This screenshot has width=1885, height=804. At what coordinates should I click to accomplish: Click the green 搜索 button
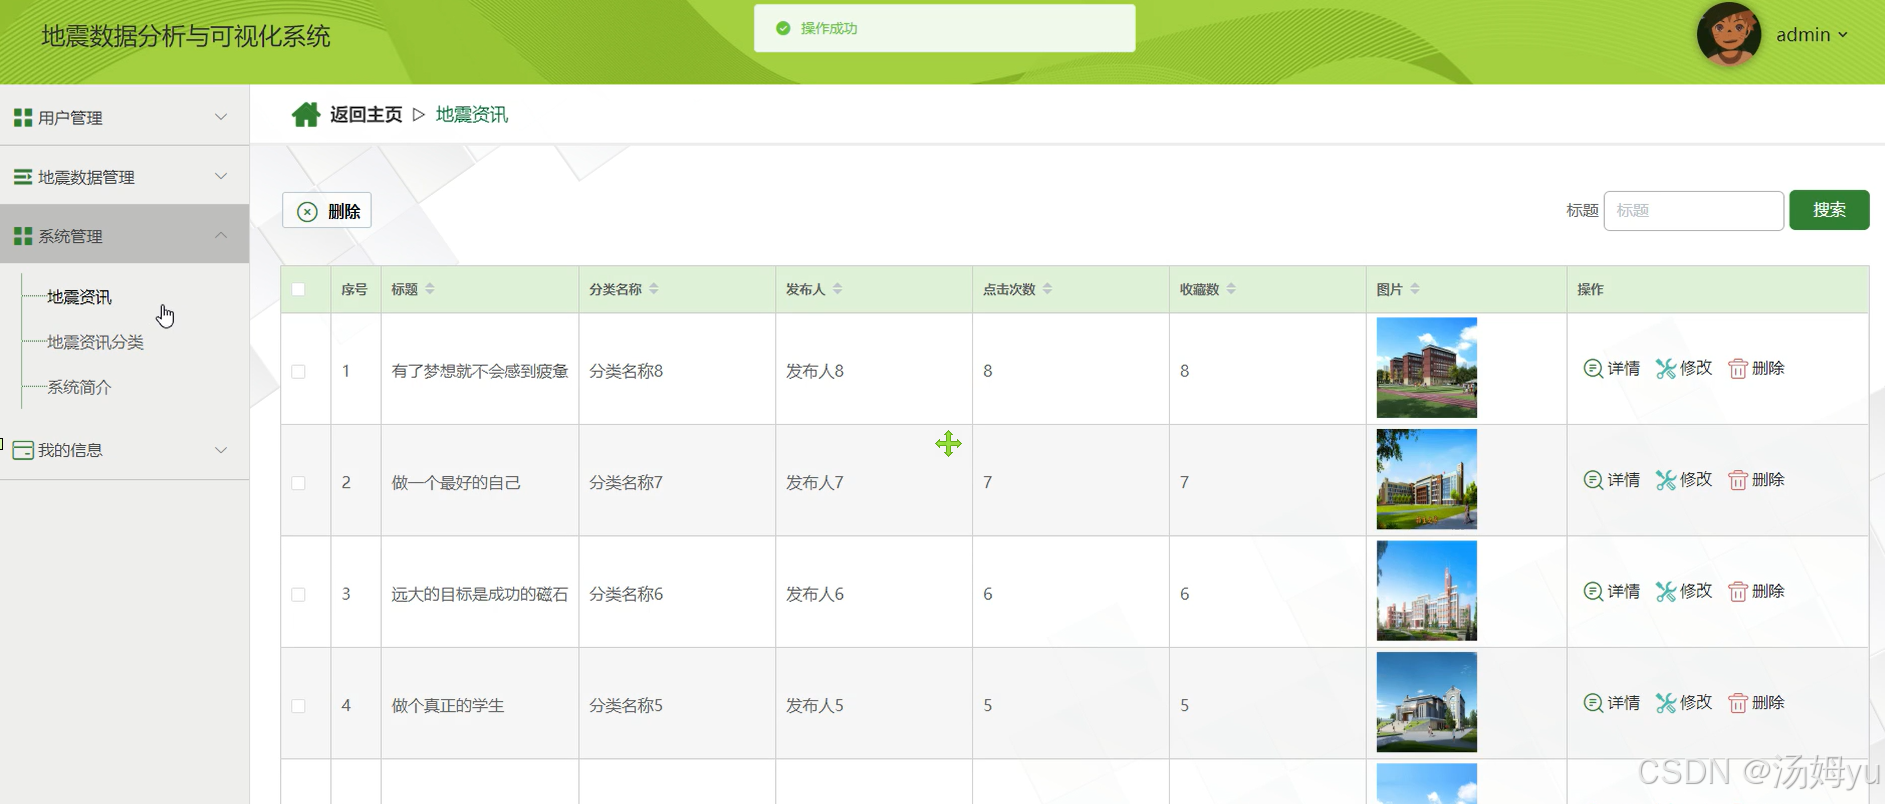pyautogui.click(x=1829, y=210)
